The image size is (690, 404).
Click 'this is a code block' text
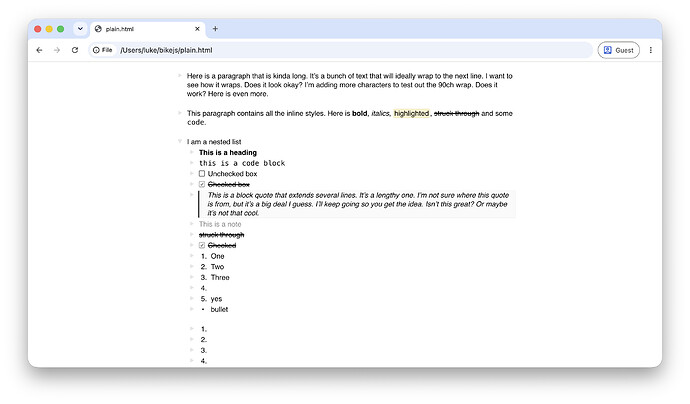(x=242, y=163)
